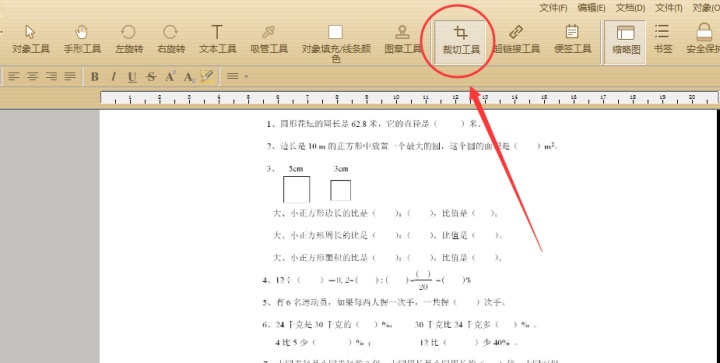Click question 4 starting with 12÷

367,280
